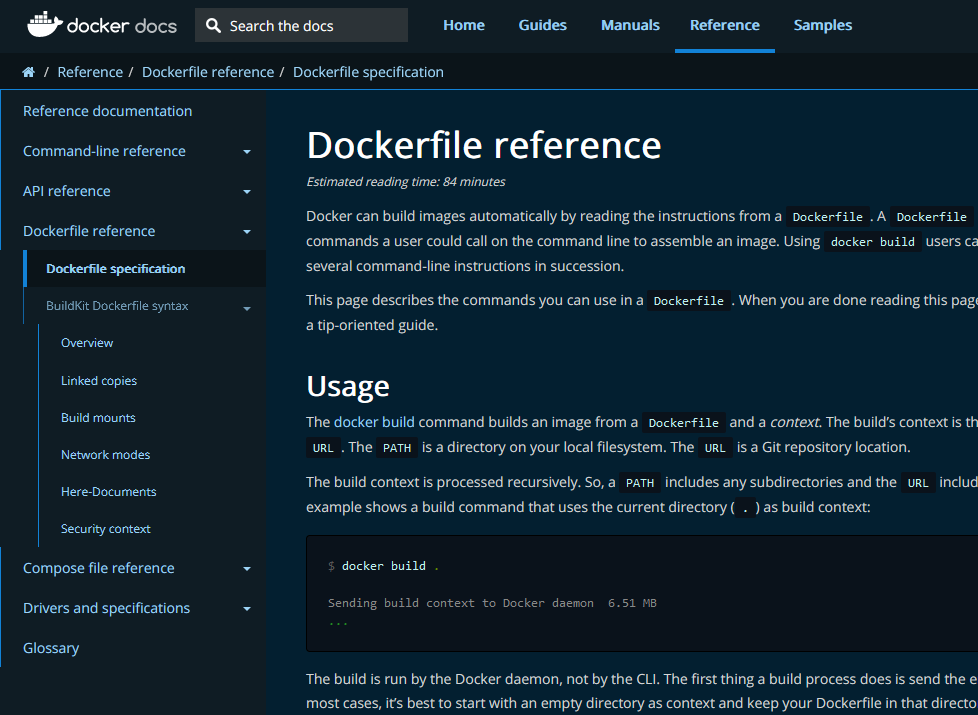
Task: Click the italic word 'context'
Action: click(795, 422)
